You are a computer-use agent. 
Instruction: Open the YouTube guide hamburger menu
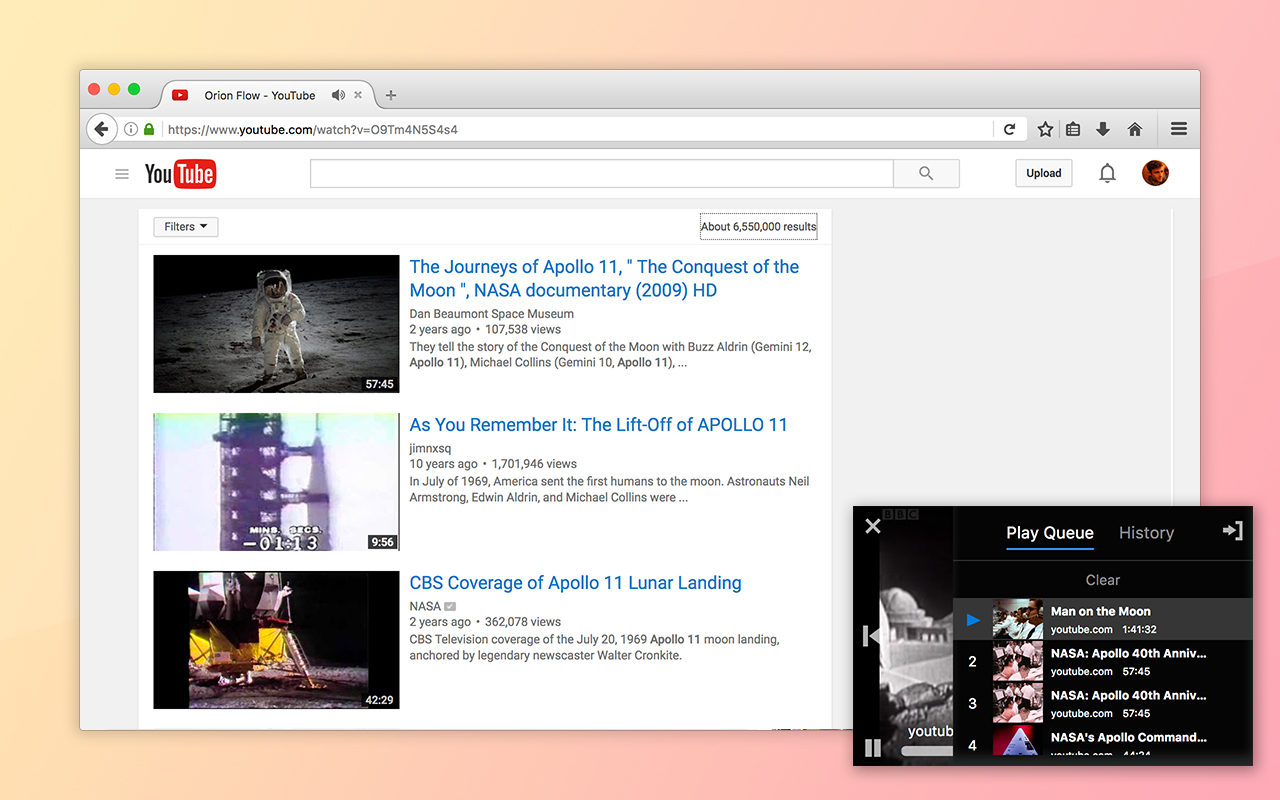click(122, 174)
